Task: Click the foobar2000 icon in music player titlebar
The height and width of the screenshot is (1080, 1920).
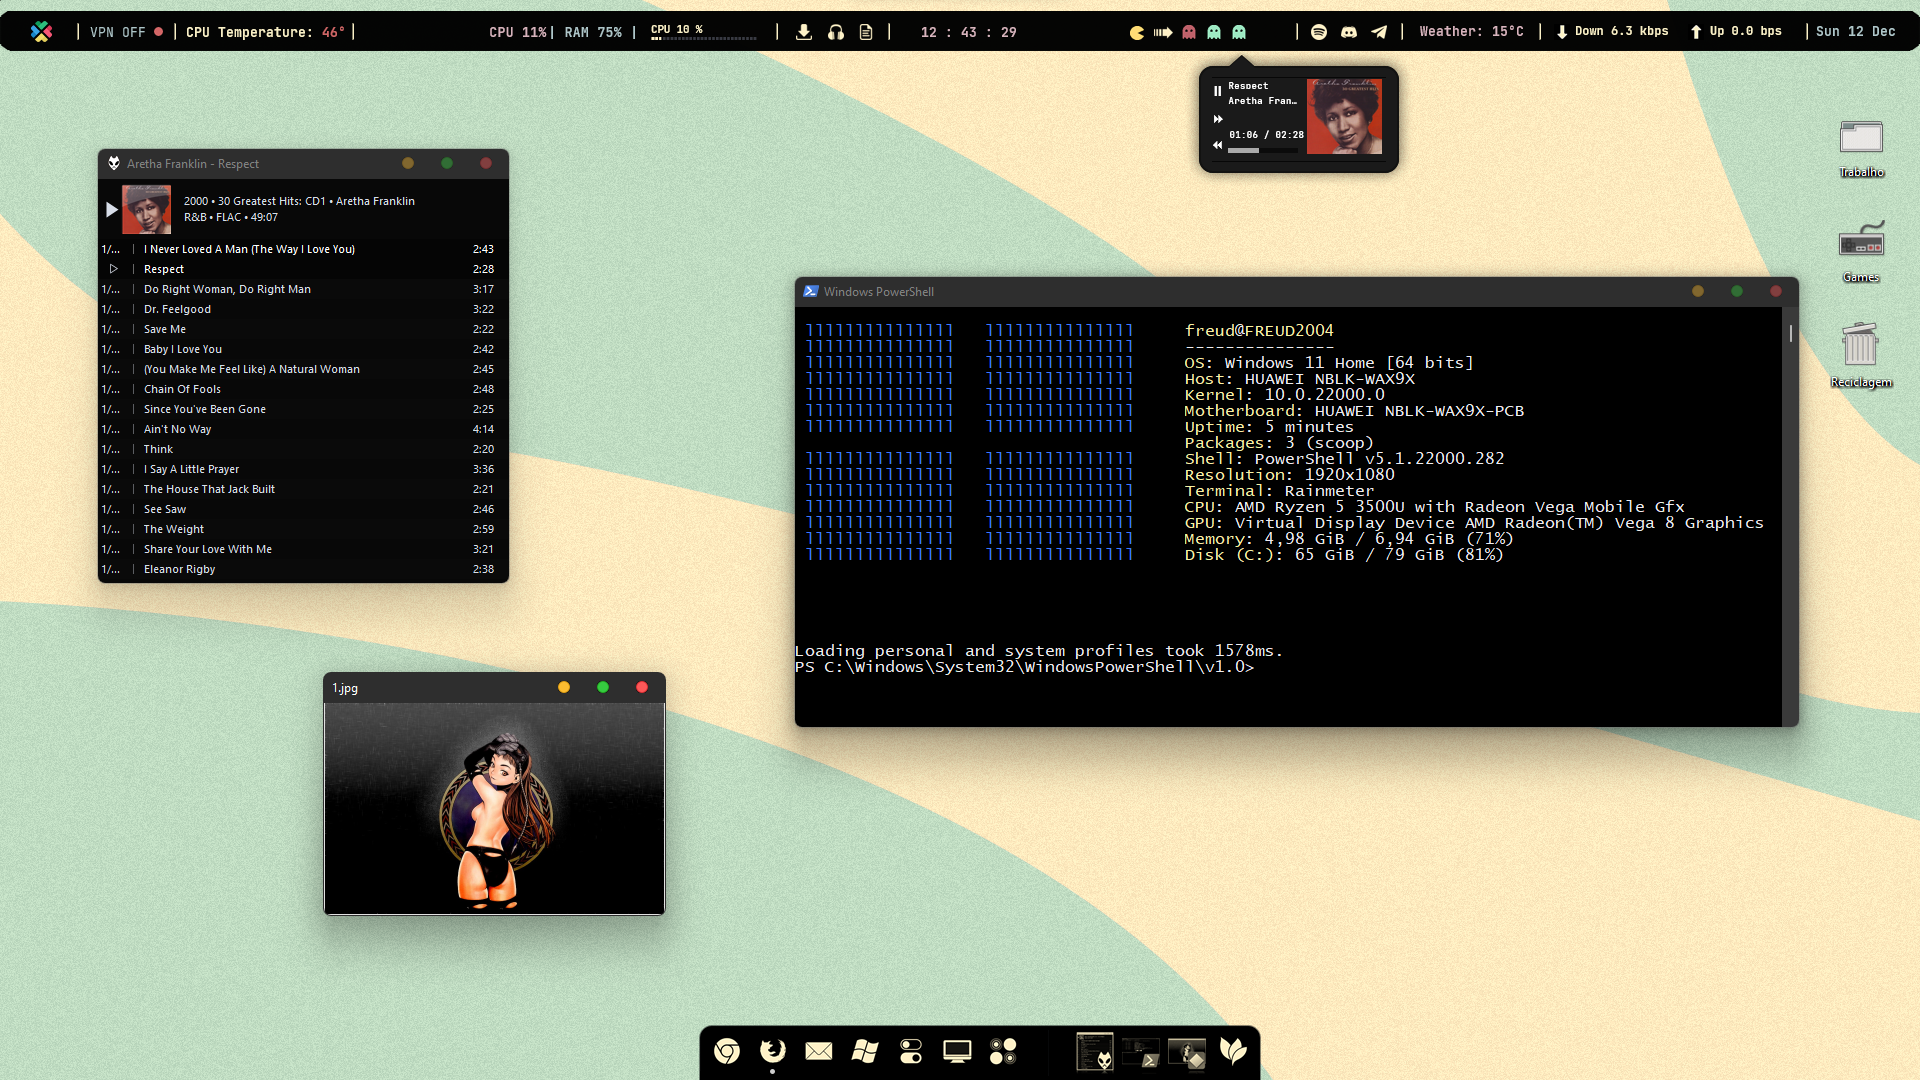Action: pos(114,163)
